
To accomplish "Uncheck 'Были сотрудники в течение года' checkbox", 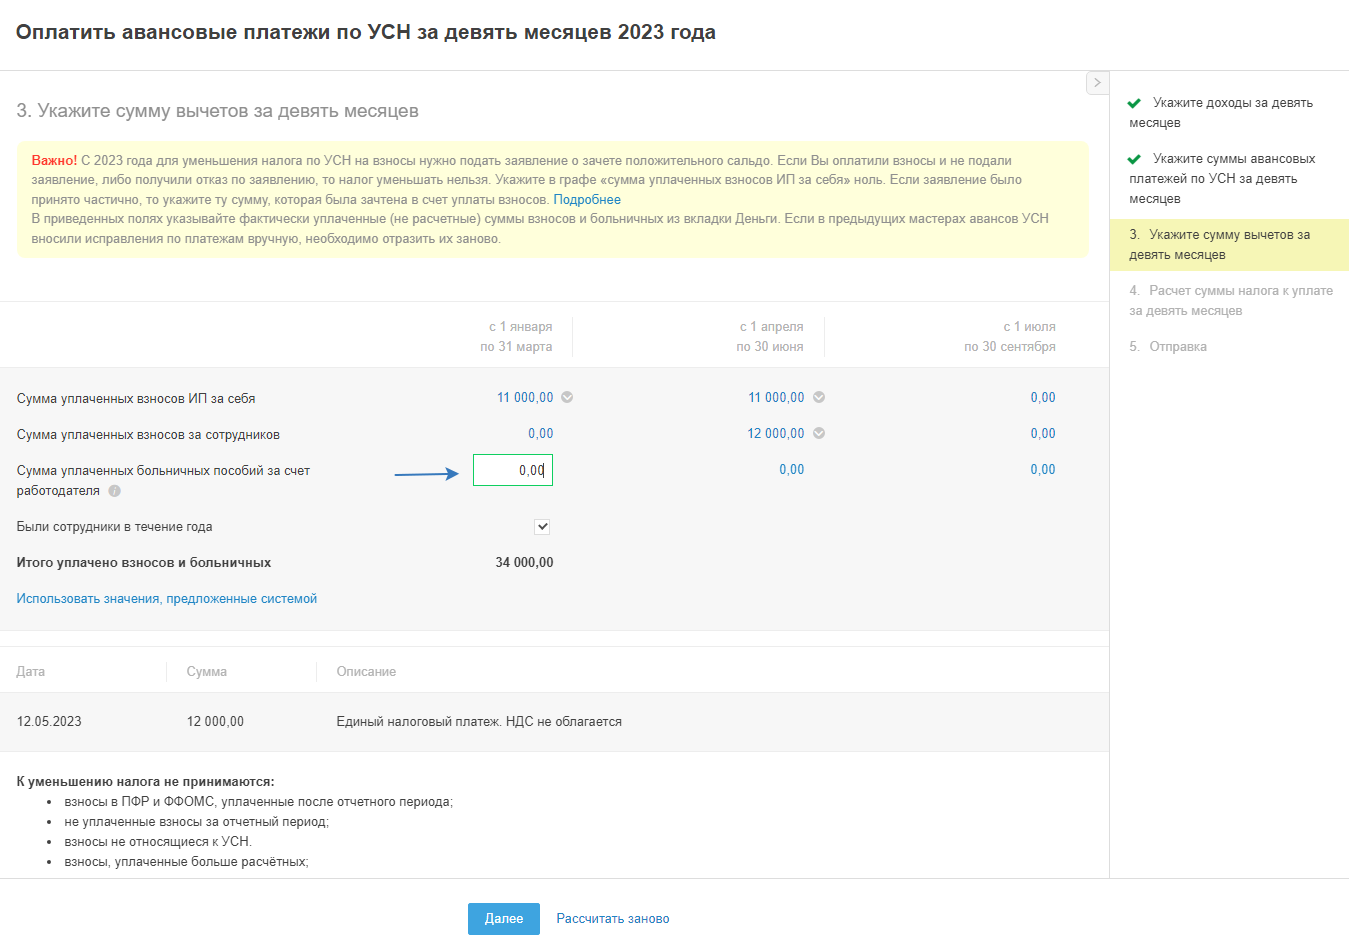I will pos(542,527).
